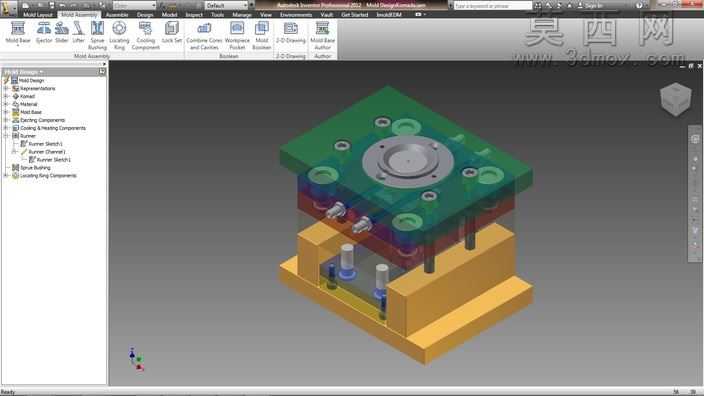Select the Ejecting Components tree item
The width and height of the screenshot is (704, 396).
pyautogui.click(x=42, y=120)
